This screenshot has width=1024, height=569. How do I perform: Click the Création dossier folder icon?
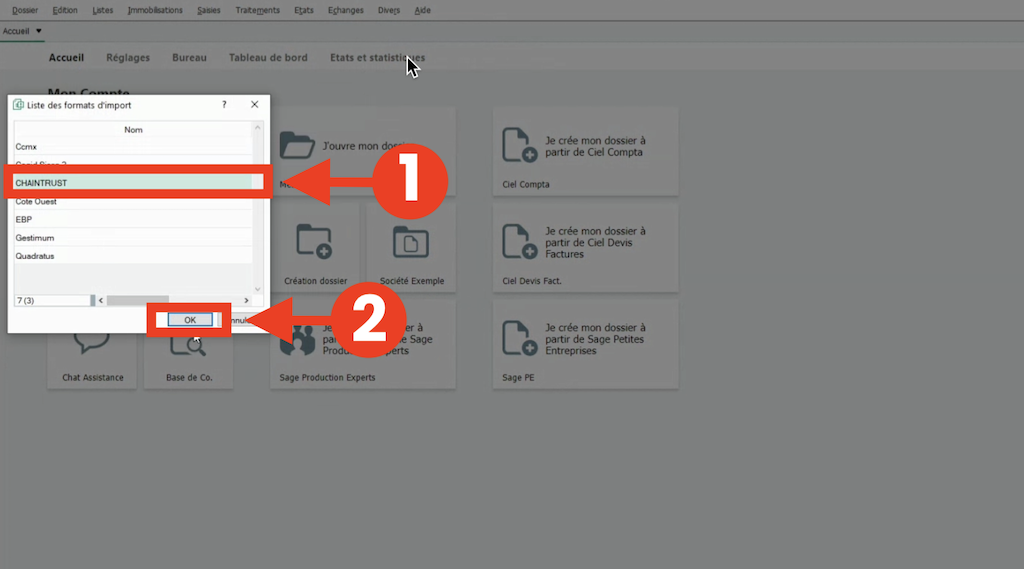(x=314, y=241)
